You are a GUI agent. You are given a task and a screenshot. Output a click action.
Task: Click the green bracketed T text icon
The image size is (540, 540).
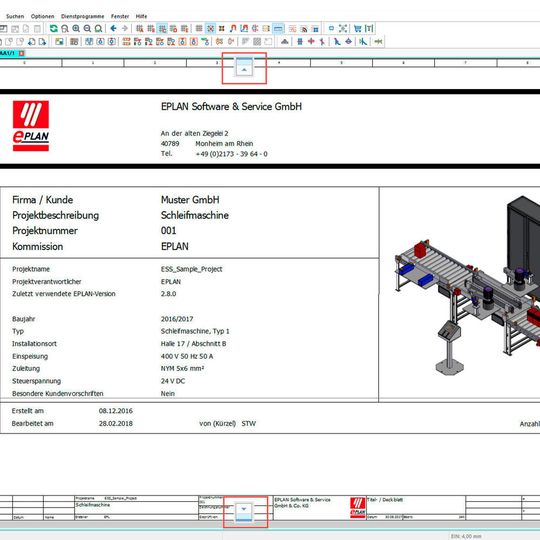[369, 29]
